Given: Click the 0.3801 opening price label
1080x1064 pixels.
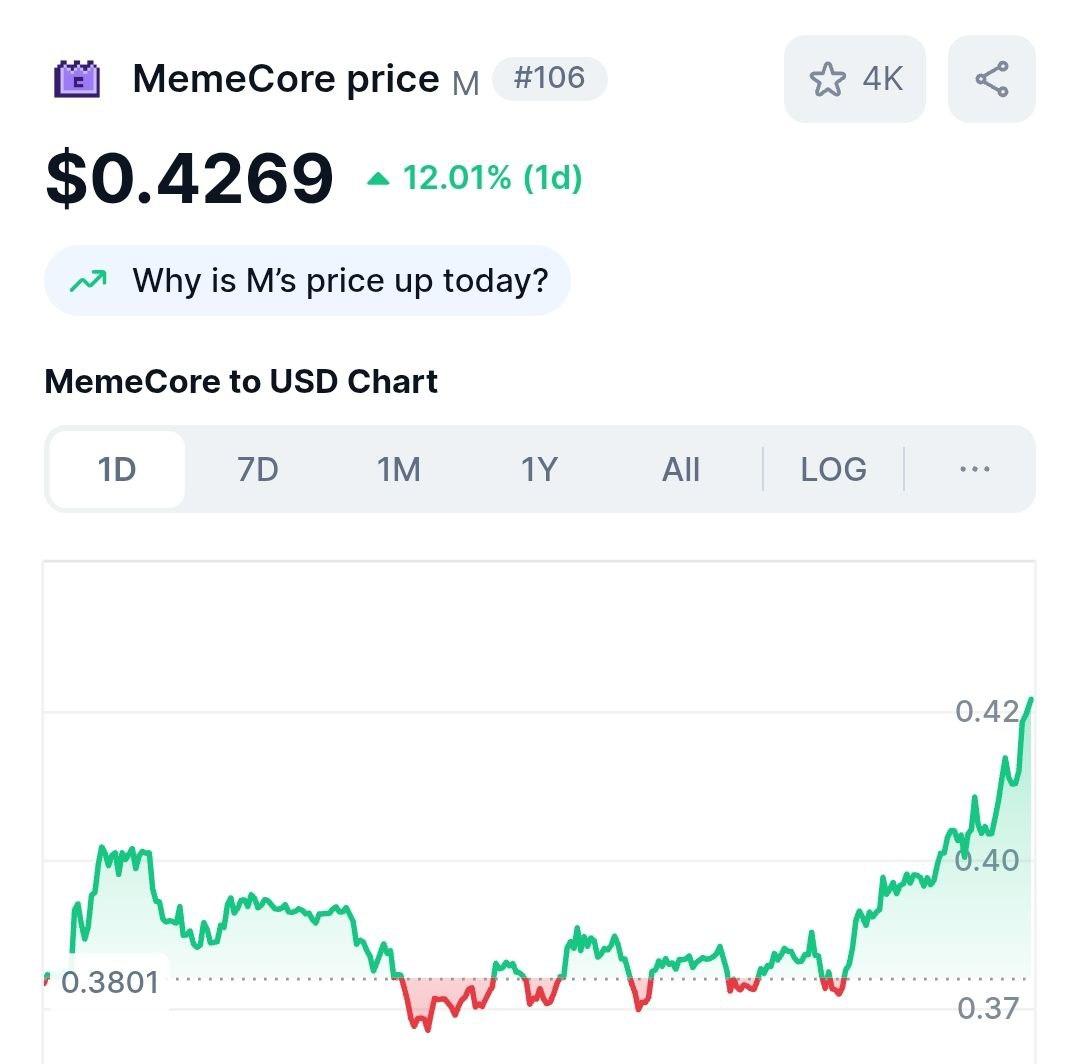Looking at the screenshot, I should (110, 982).
